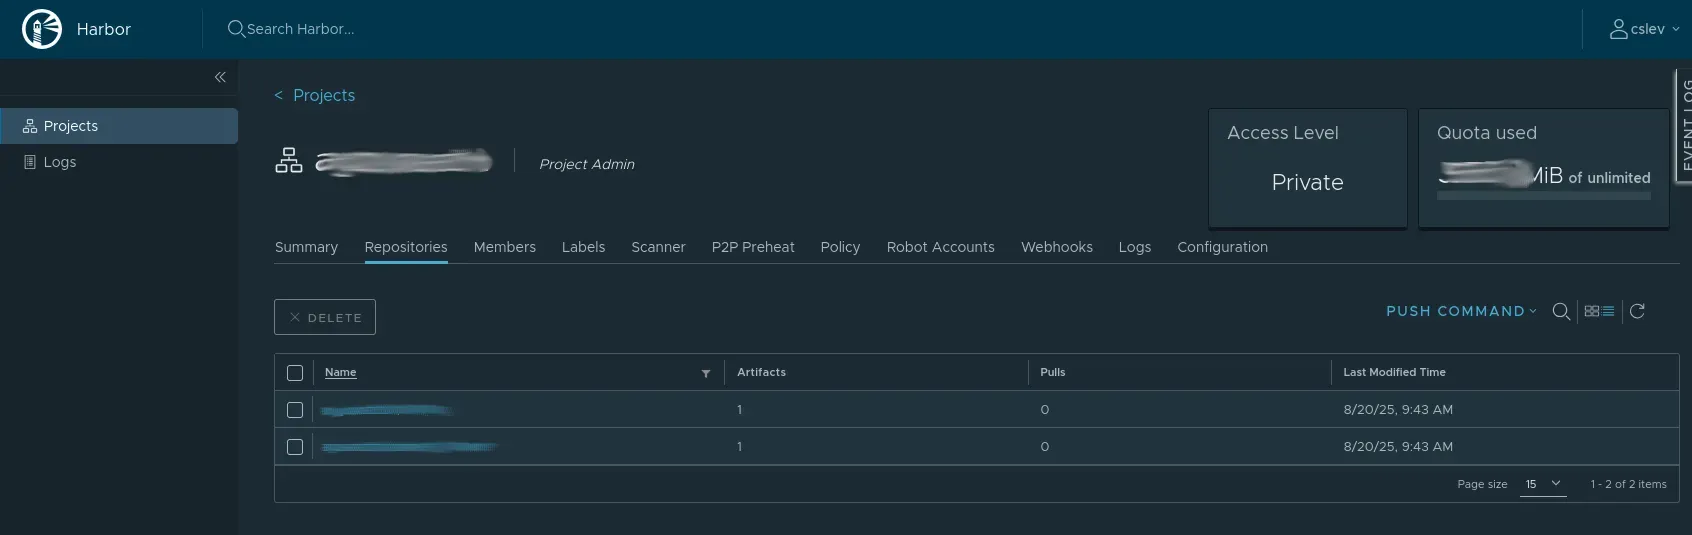Switch to the Members tab
This screenshot has width=1692, height=535.
pos(505,247)
